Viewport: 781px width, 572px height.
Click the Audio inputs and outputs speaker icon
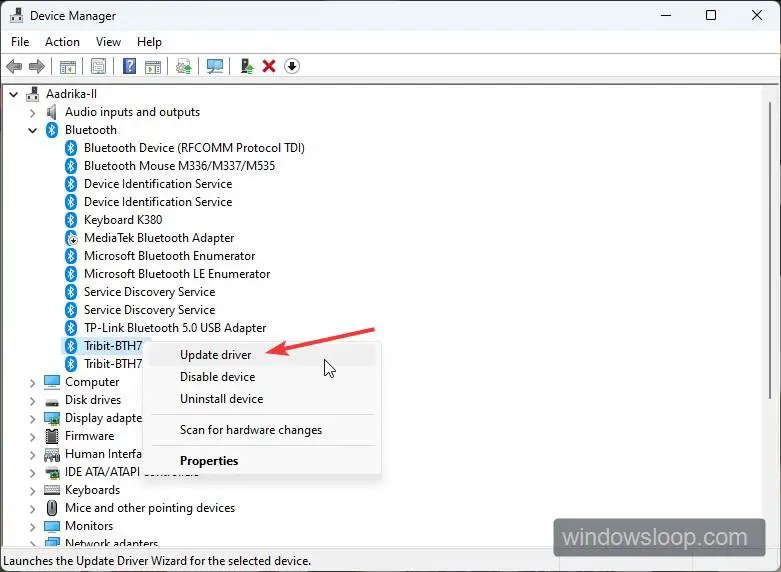point(51,112)
